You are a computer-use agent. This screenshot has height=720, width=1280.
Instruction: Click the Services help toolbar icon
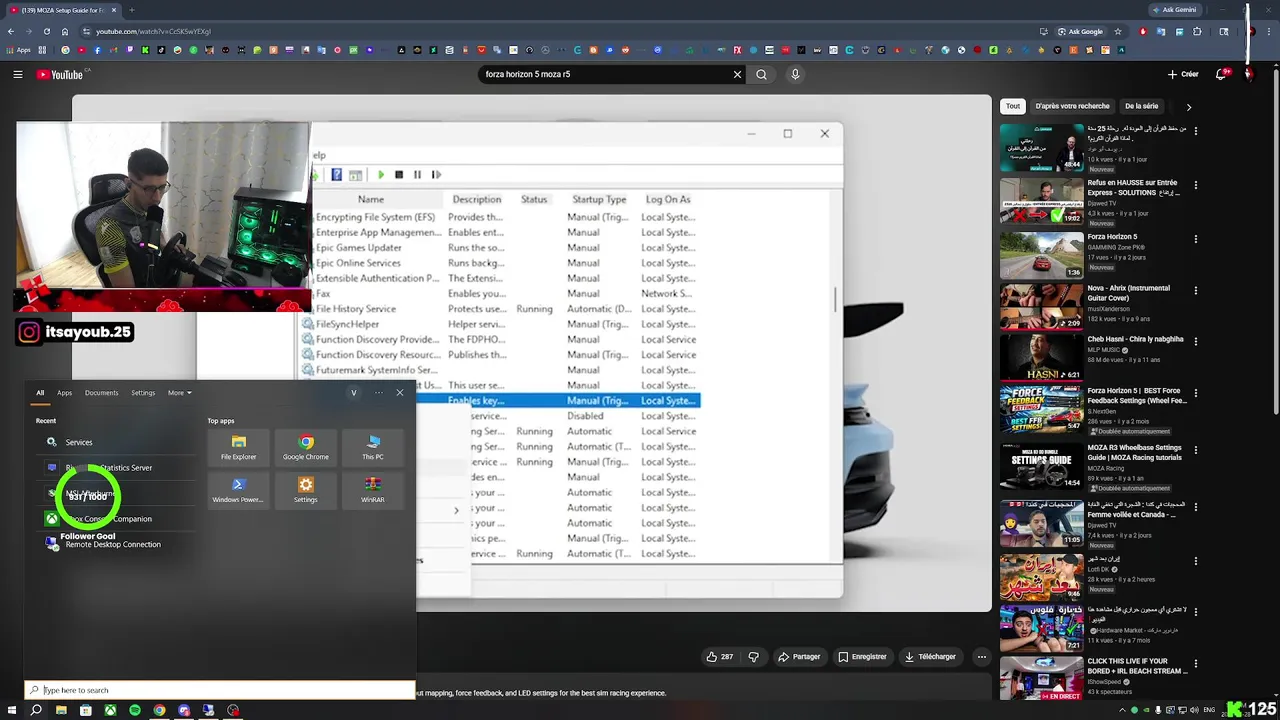[336, 175]
